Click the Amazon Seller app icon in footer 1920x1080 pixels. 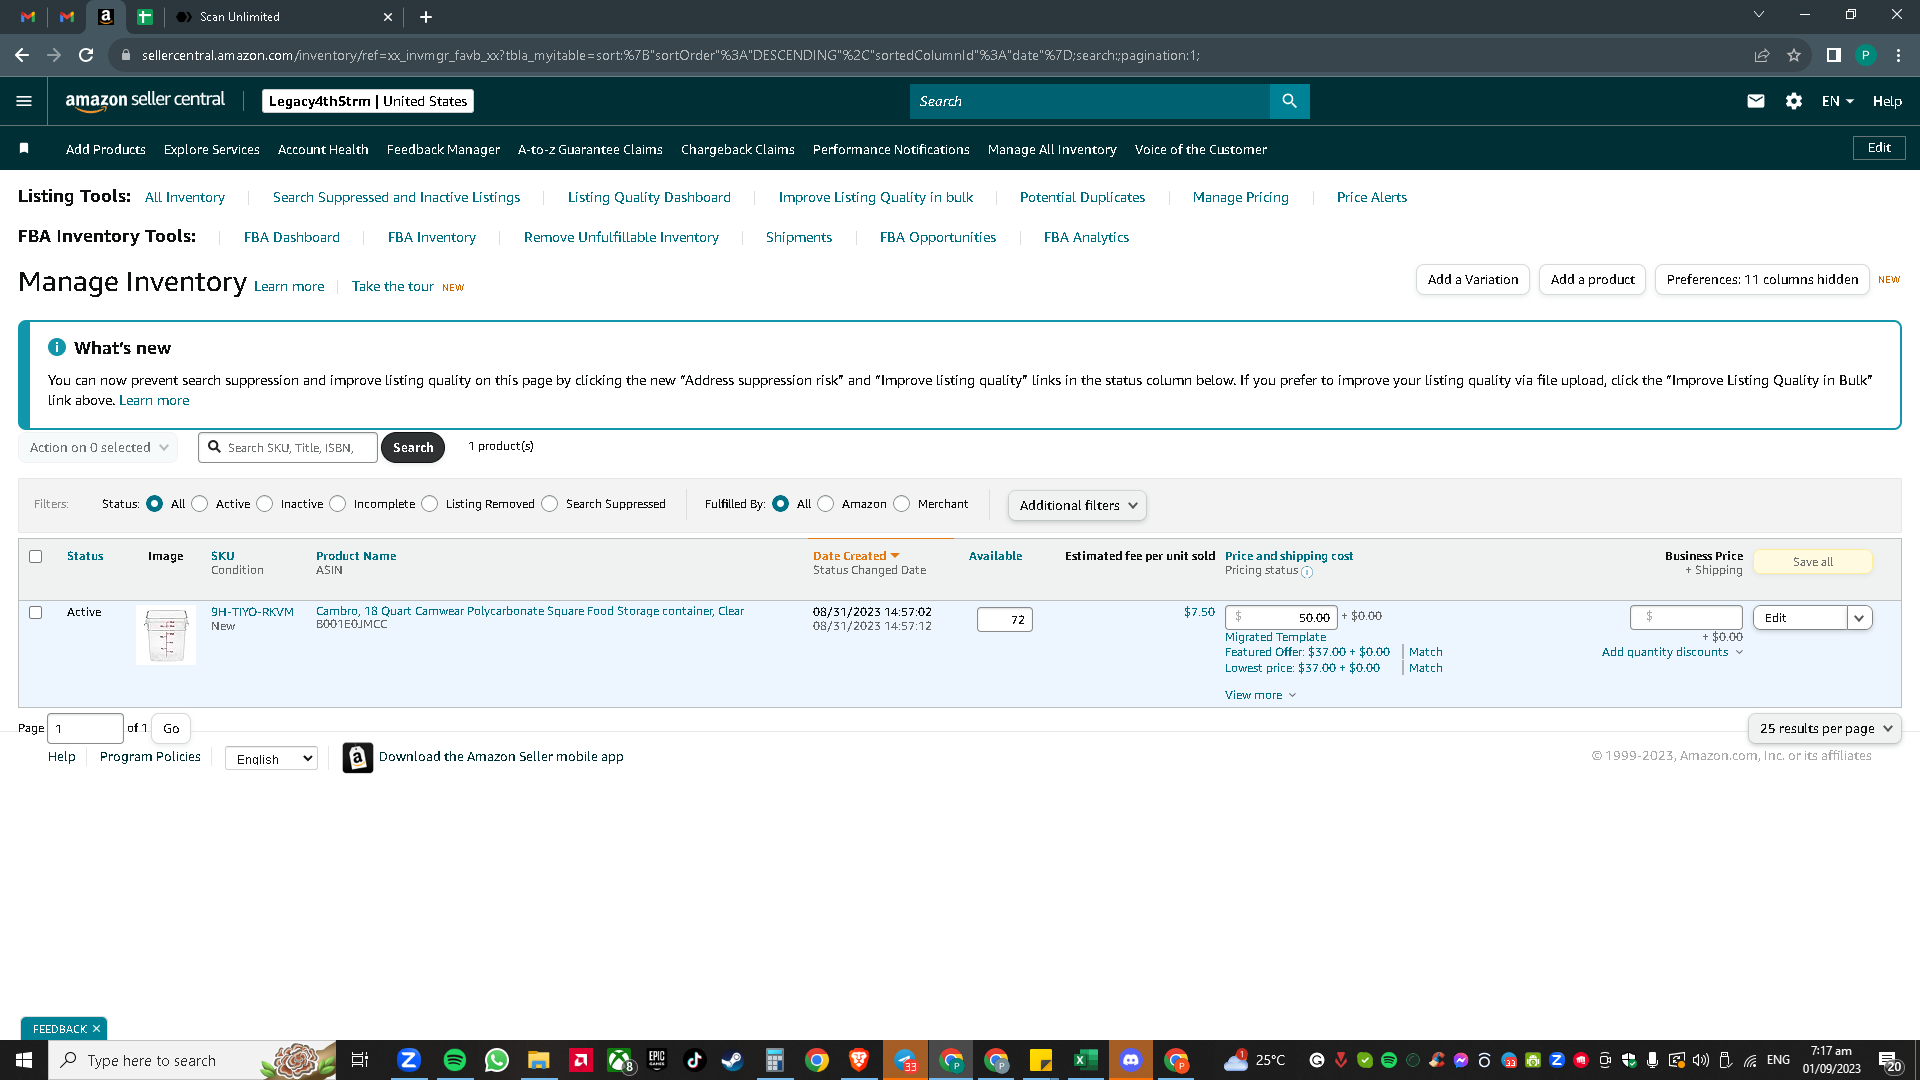pos(358,757)
